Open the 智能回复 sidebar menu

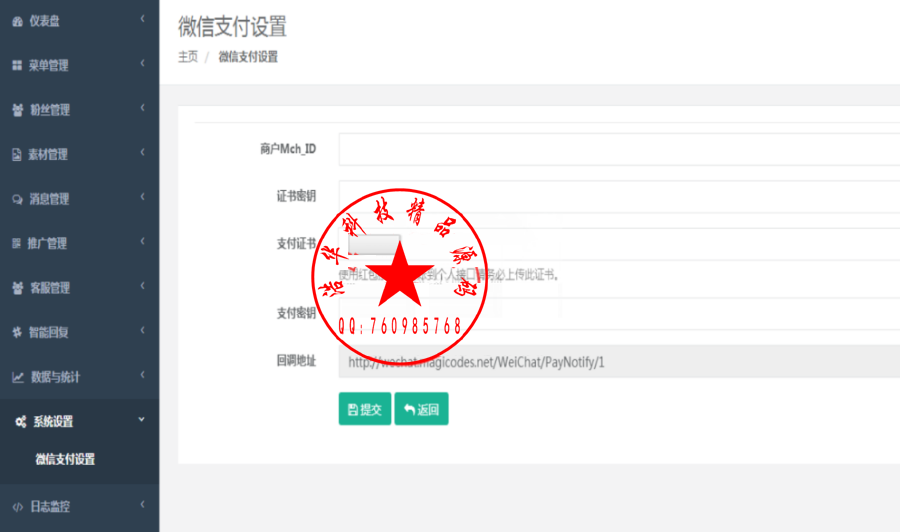click(x=79, y=332)
